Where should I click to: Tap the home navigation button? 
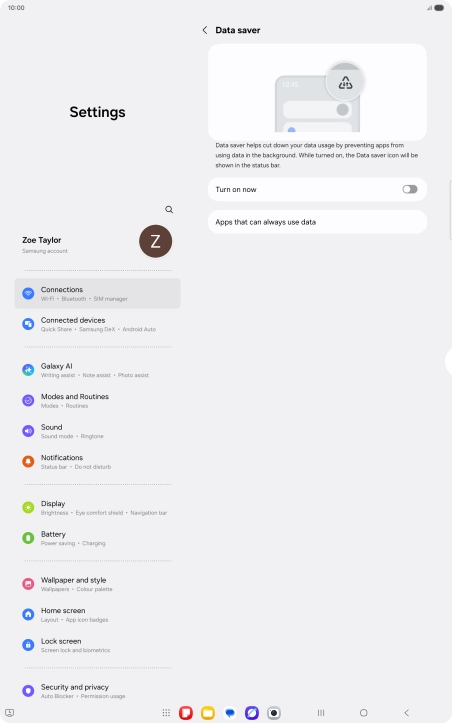pyautogui.click(x=364, y=713)
